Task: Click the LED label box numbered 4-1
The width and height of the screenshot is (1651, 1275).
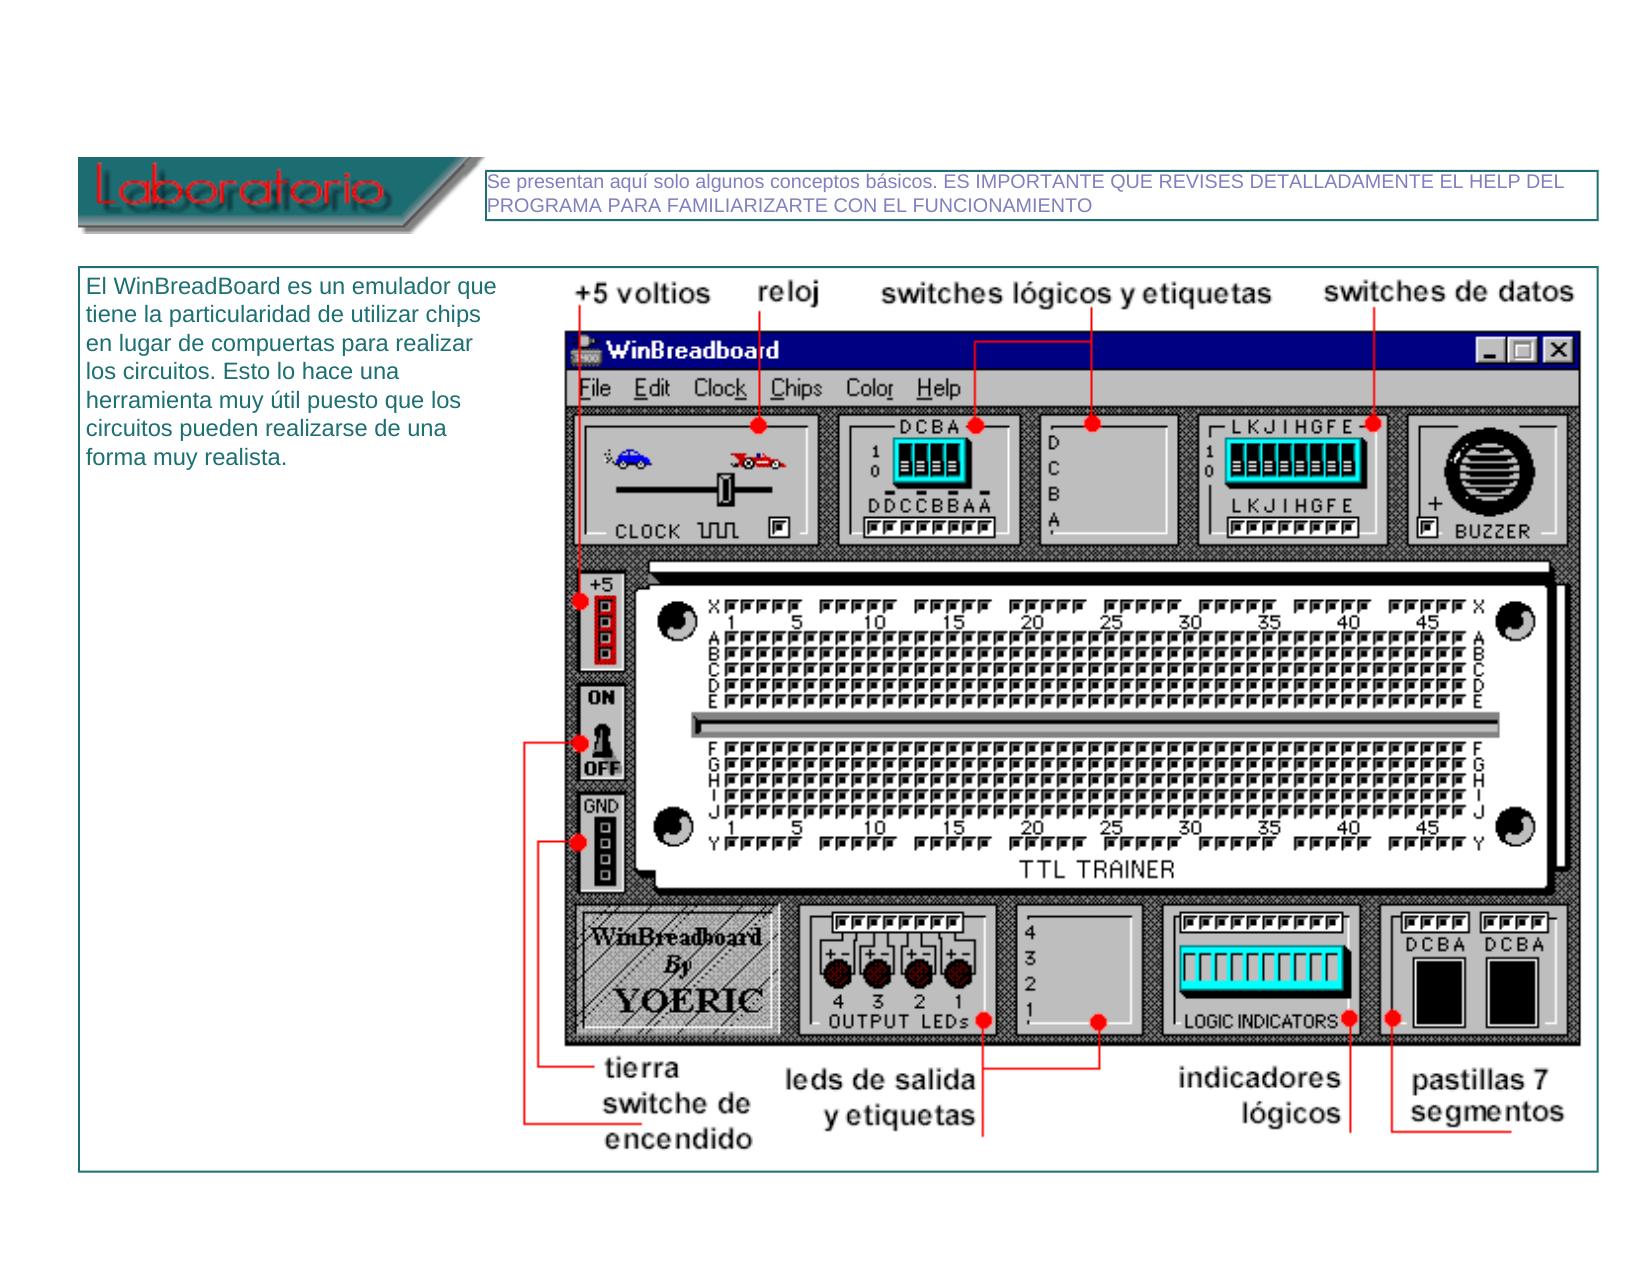Action: click(1079, 970)
